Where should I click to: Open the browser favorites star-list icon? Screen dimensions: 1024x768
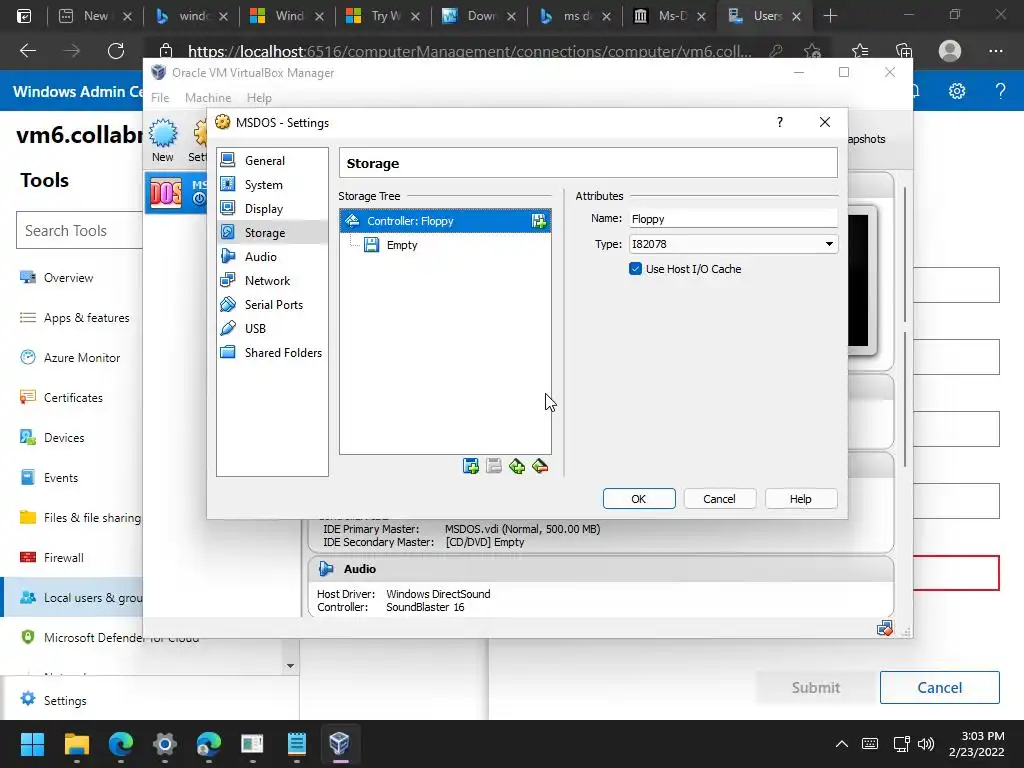pos(860,51)
